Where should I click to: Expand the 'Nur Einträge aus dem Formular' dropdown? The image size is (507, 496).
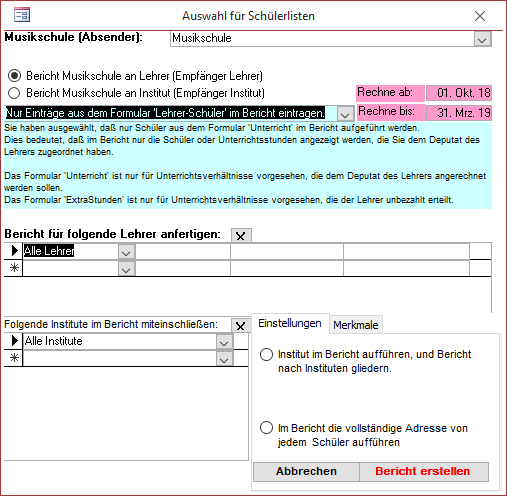(345, 114)
